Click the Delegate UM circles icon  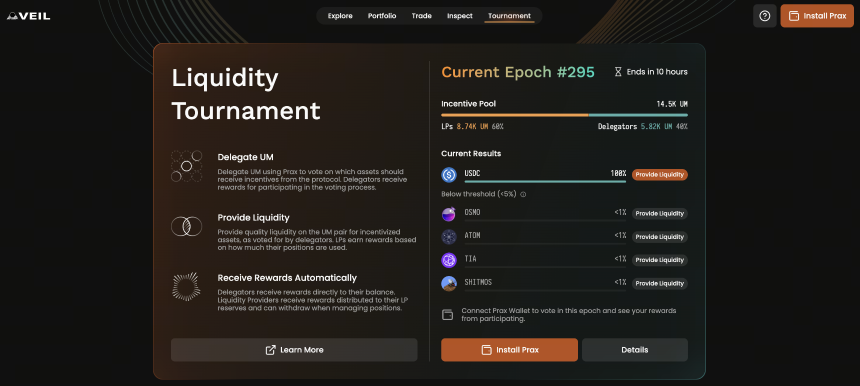pyautogui.click(x=186, y=166)
